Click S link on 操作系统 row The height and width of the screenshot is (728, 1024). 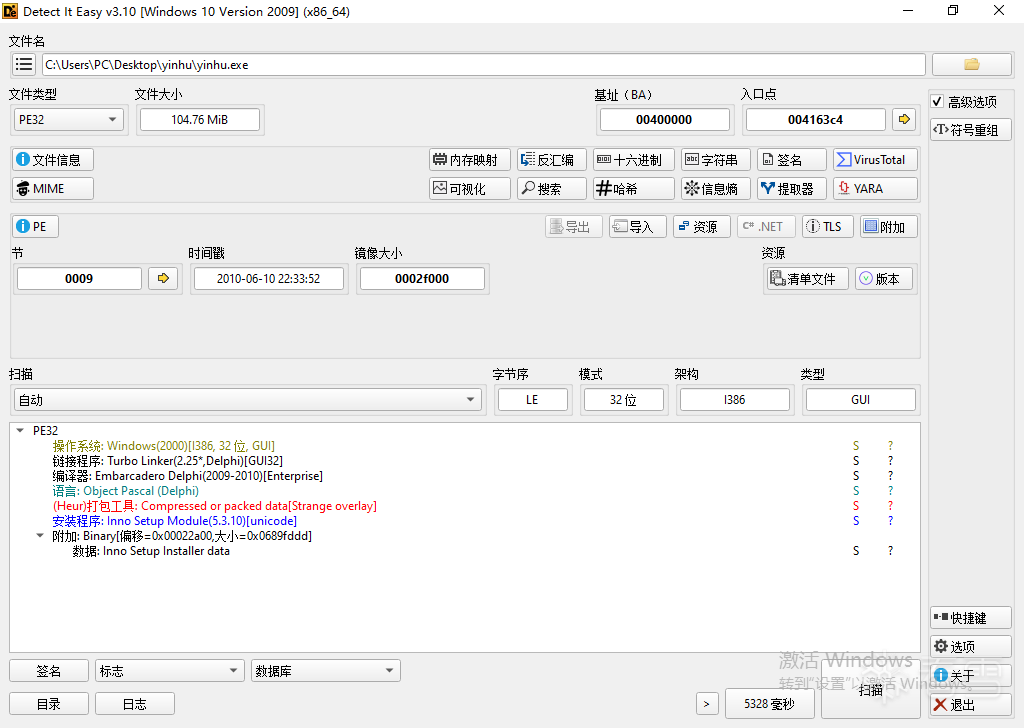pyautogui.click(x=856, y=446)
